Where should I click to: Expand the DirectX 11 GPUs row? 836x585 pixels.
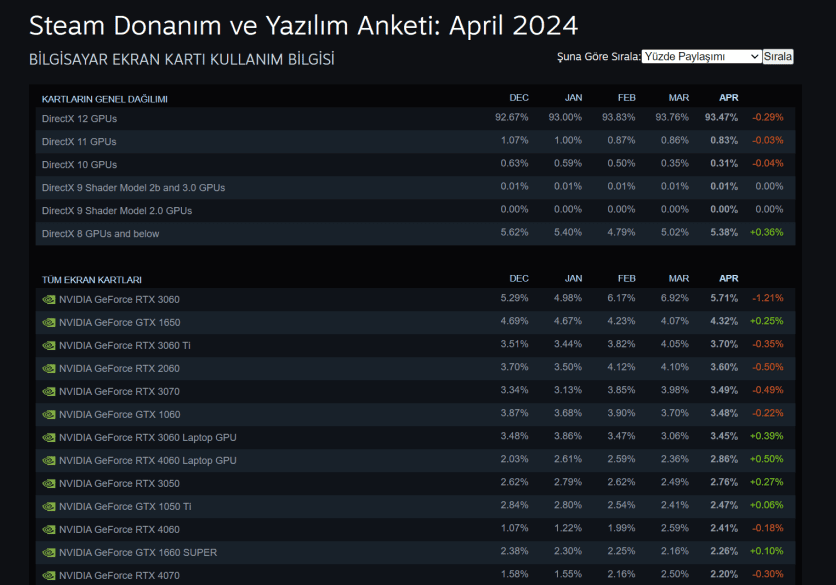coord(79,141)
